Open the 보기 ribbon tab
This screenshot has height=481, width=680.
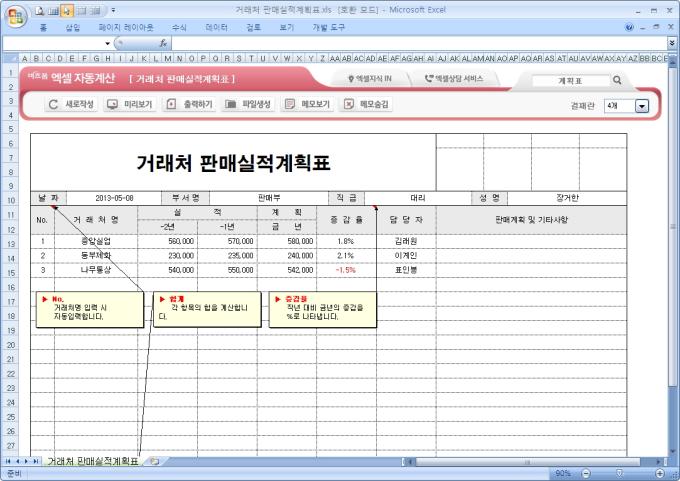[x=287, y=27]
